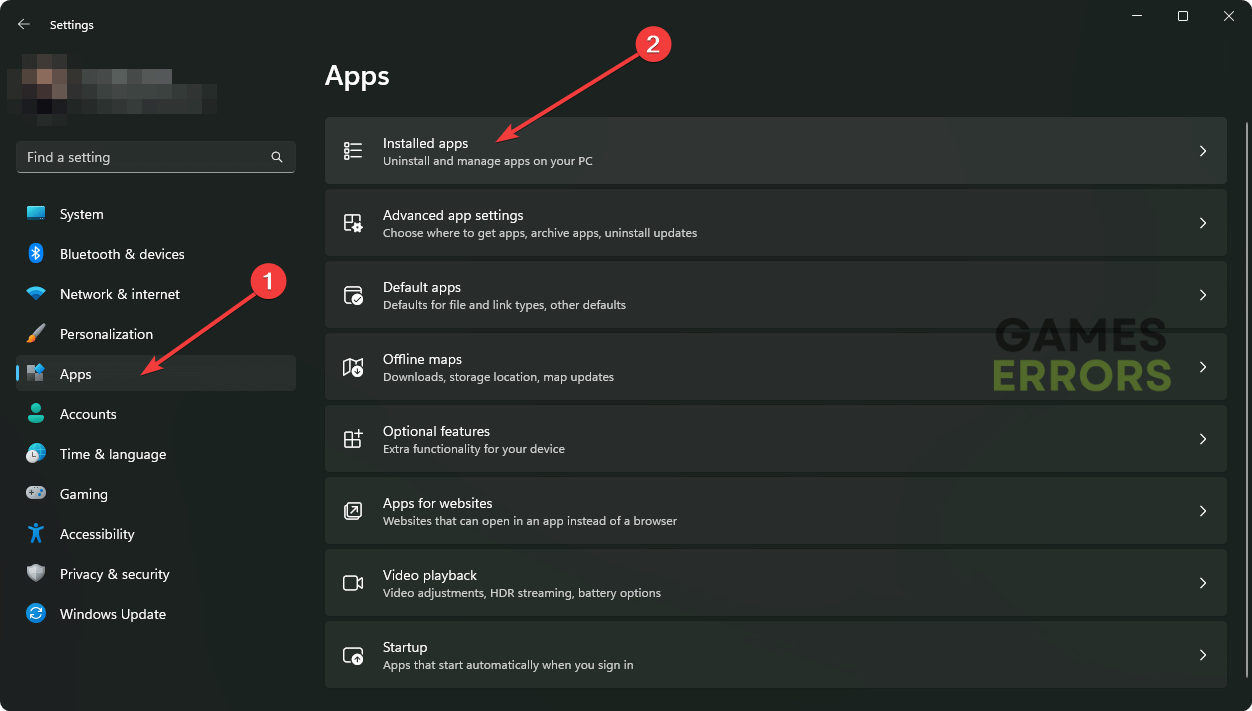Click the Bluetooth & devices icon
This screenshot has width=1252, height=711.
(36, 254)
